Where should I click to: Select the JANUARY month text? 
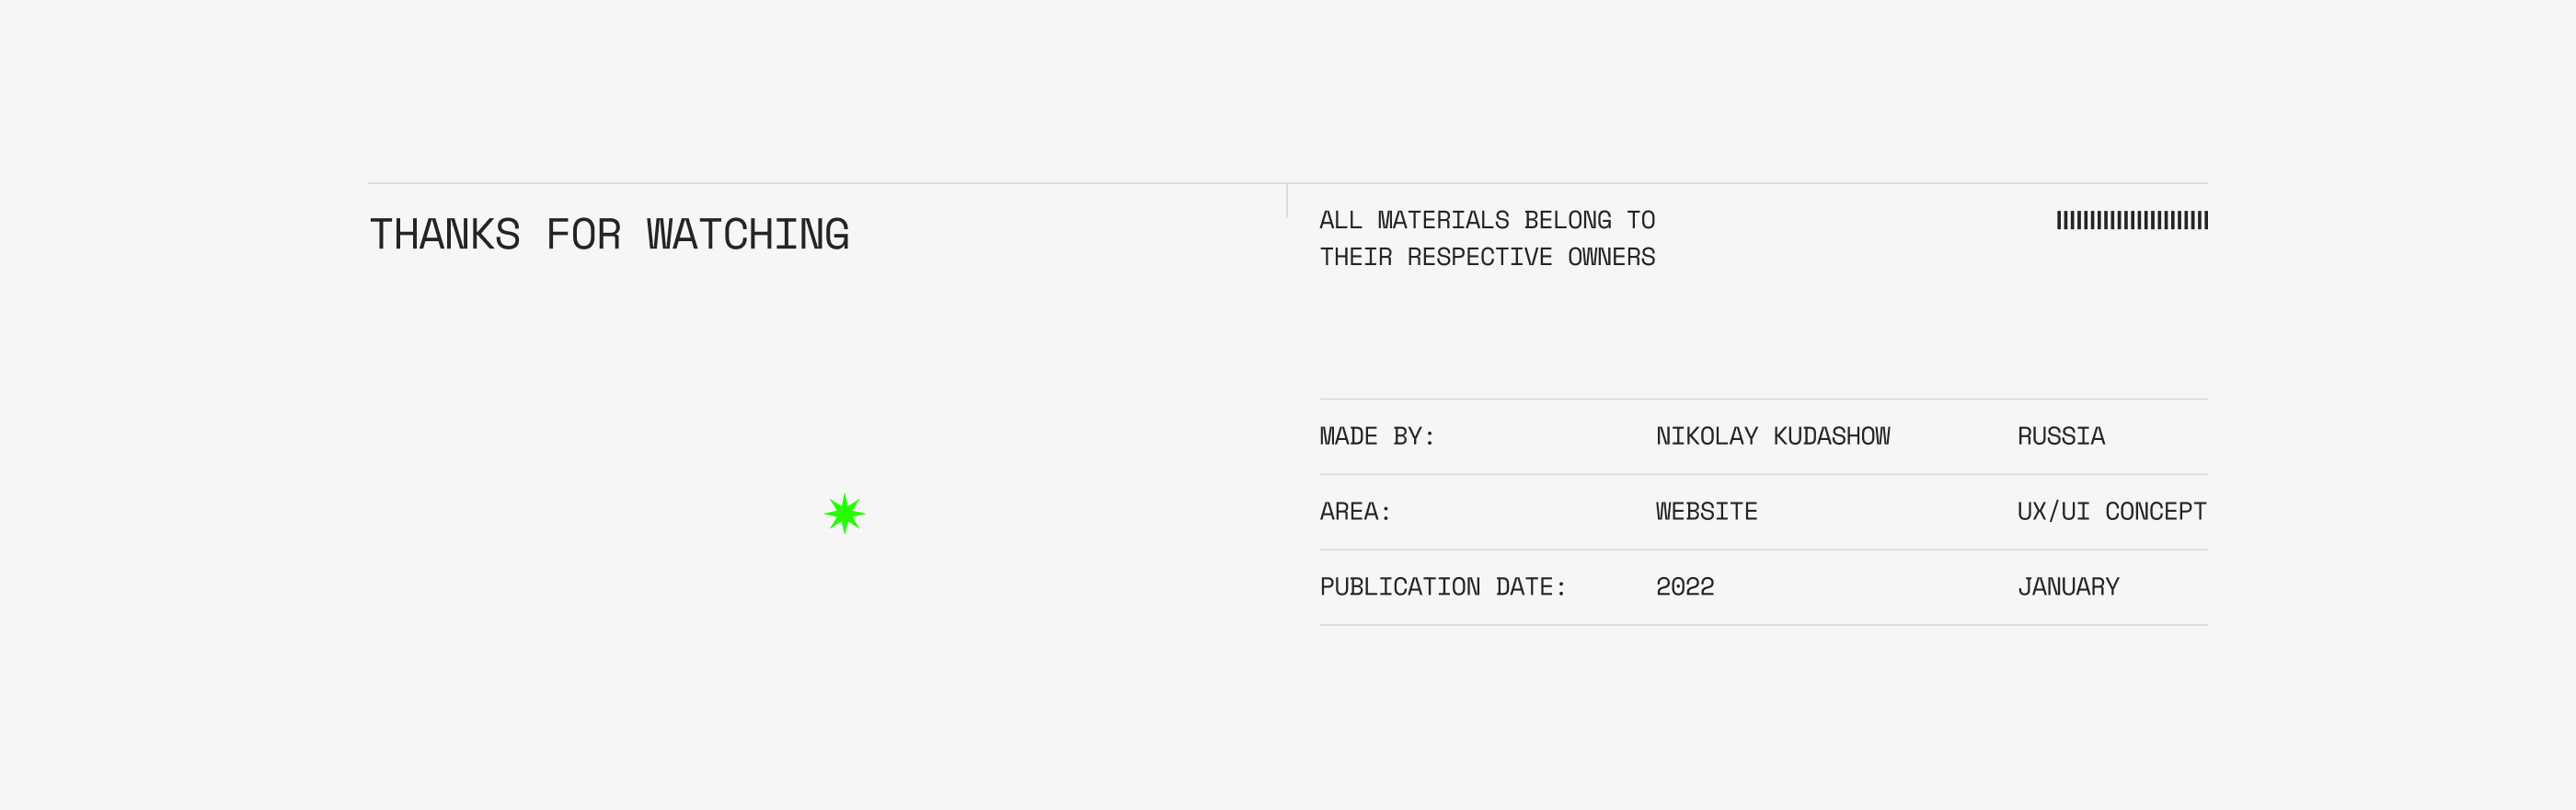2067,586
